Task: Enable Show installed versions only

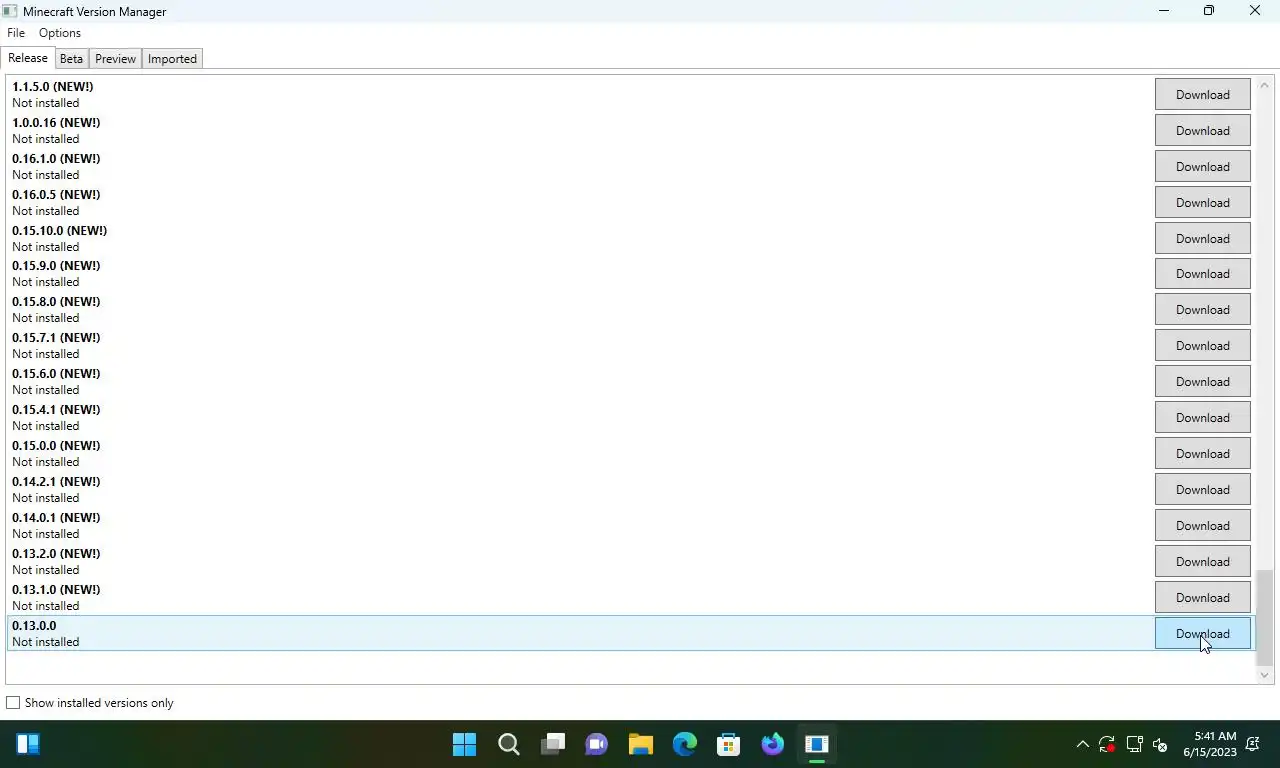Action: pyautogui.click(x=13, y=703)
